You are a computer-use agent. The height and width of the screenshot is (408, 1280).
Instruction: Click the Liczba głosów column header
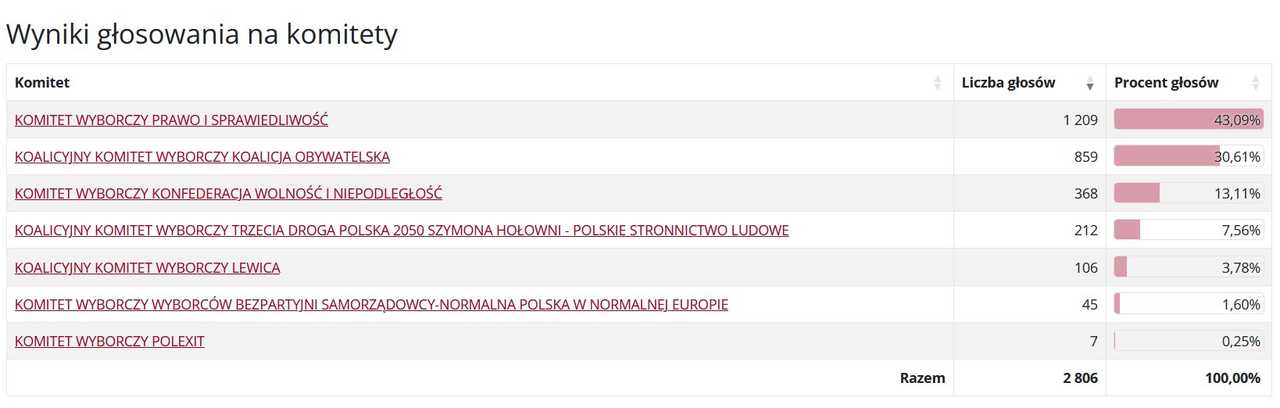tap(1029, 83)
